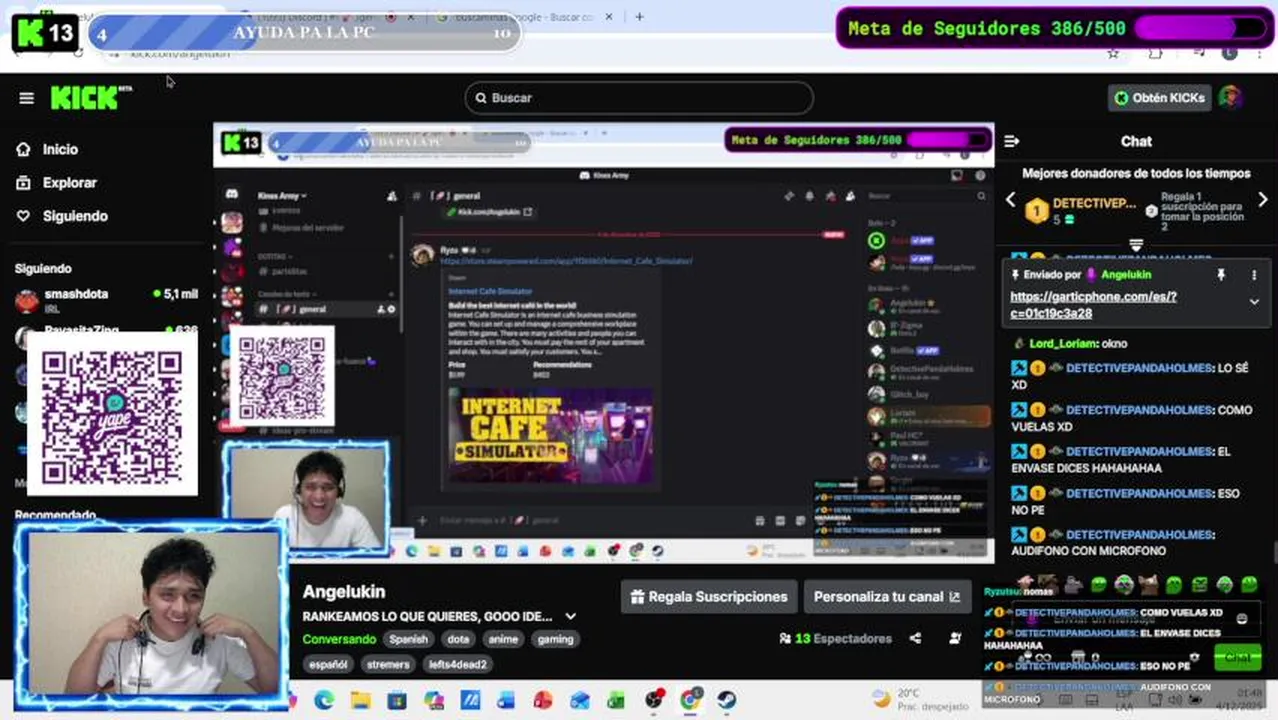Select the Spanish tag

point(408,639)
